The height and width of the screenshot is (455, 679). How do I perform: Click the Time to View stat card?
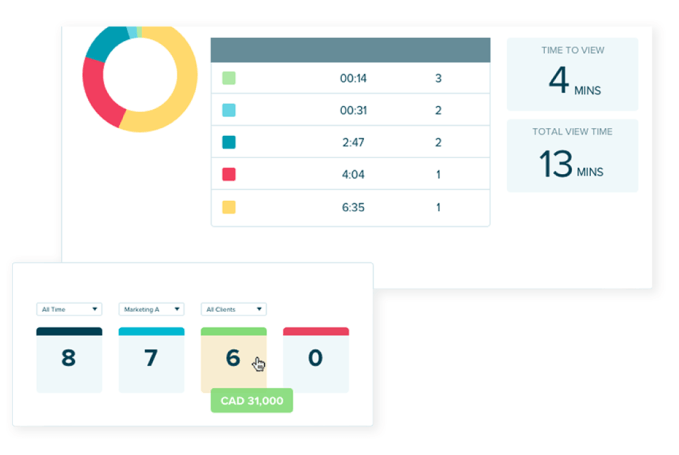pyautogui.click(x=572, y=74)
